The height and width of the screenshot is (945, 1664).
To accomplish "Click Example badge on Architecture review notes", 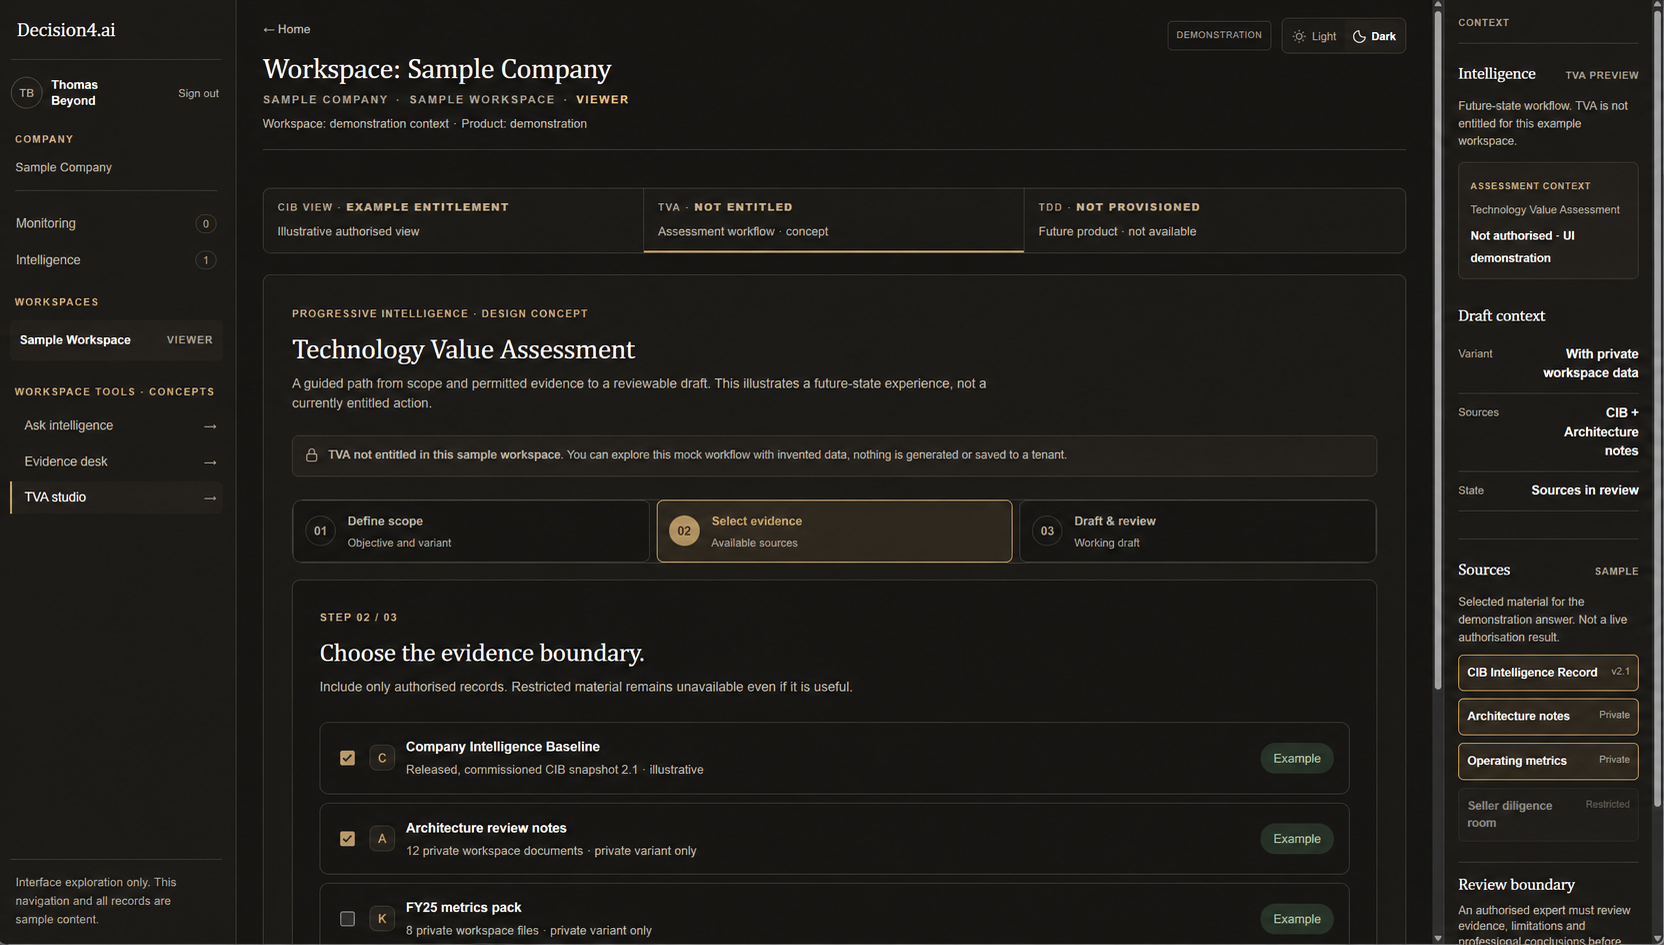I will pyautogui.click(x=1297, y=839).
